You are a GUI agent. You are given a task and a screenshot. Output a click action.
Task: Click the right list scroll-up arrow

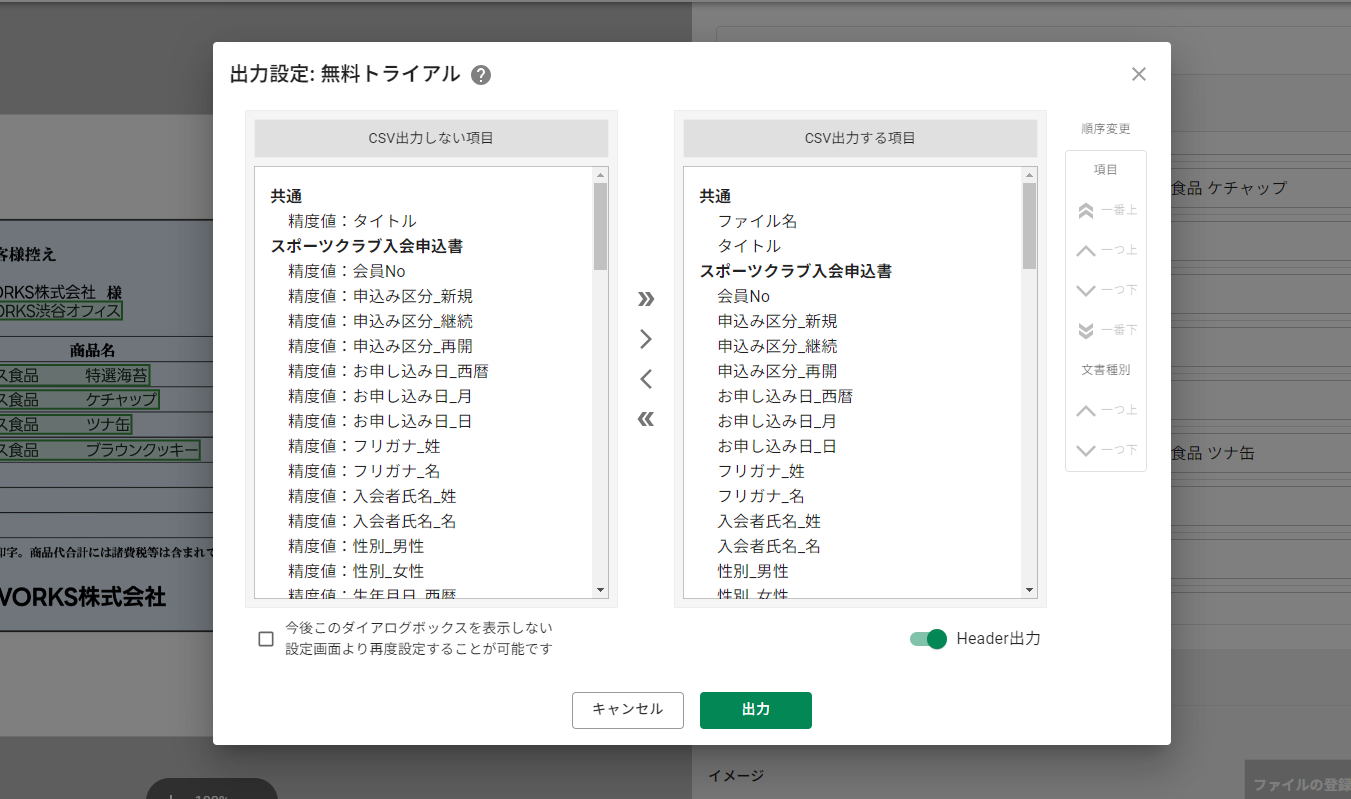point(1029,174)
